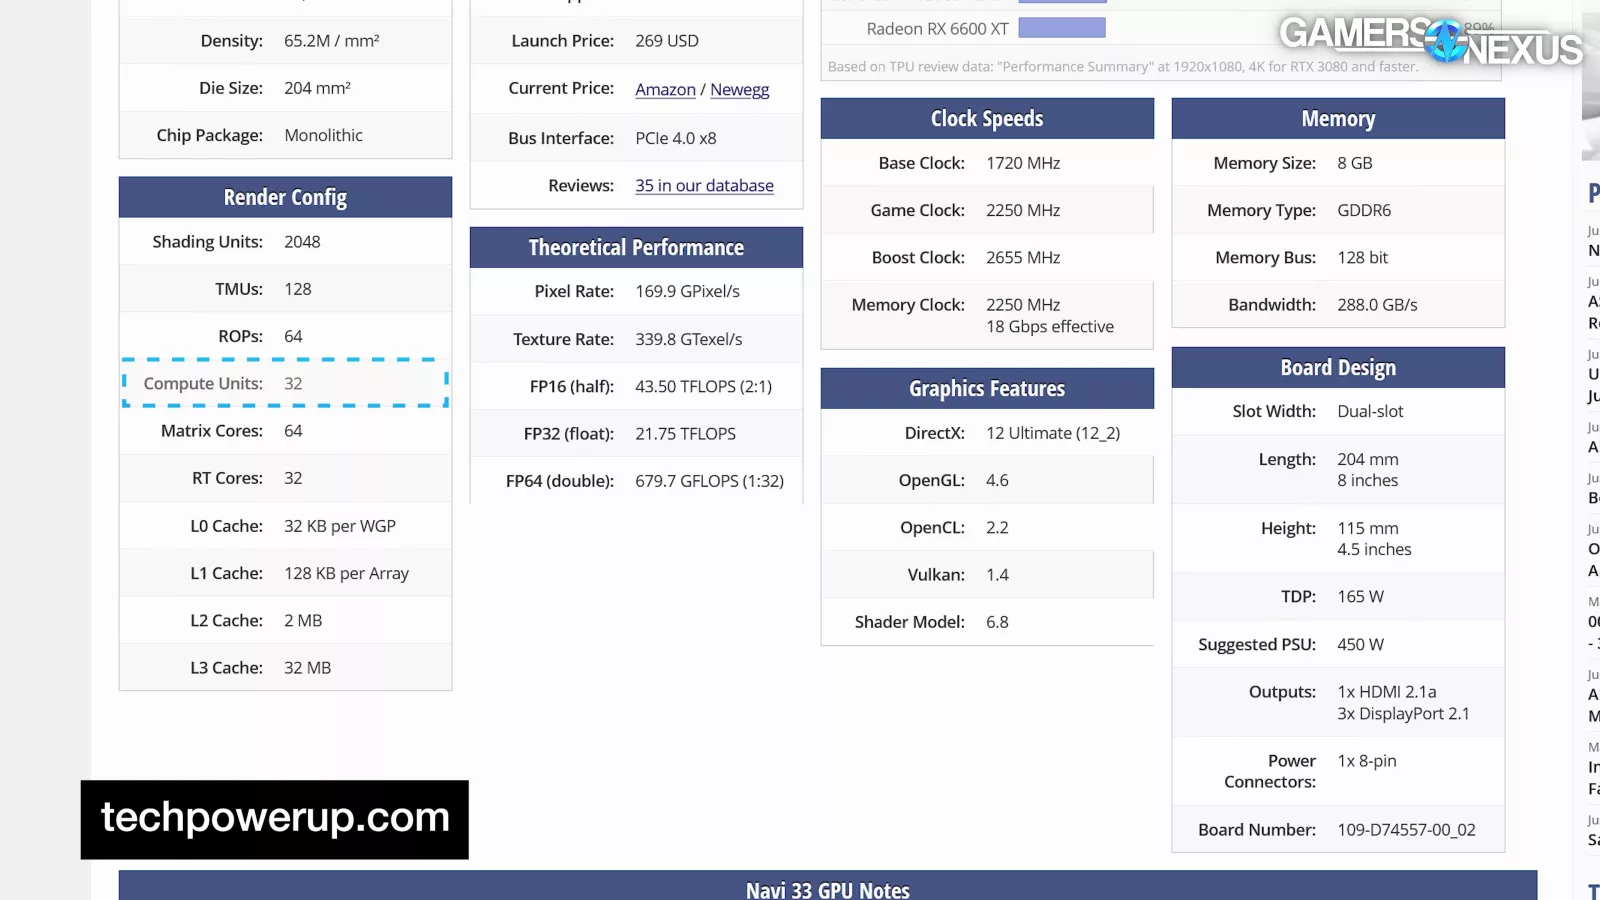Select the FP64 value 679.7 GFLOPS (1:32)
This screenshot has width=1600, height=900.
pyautogui.click(x=710, y=481)
